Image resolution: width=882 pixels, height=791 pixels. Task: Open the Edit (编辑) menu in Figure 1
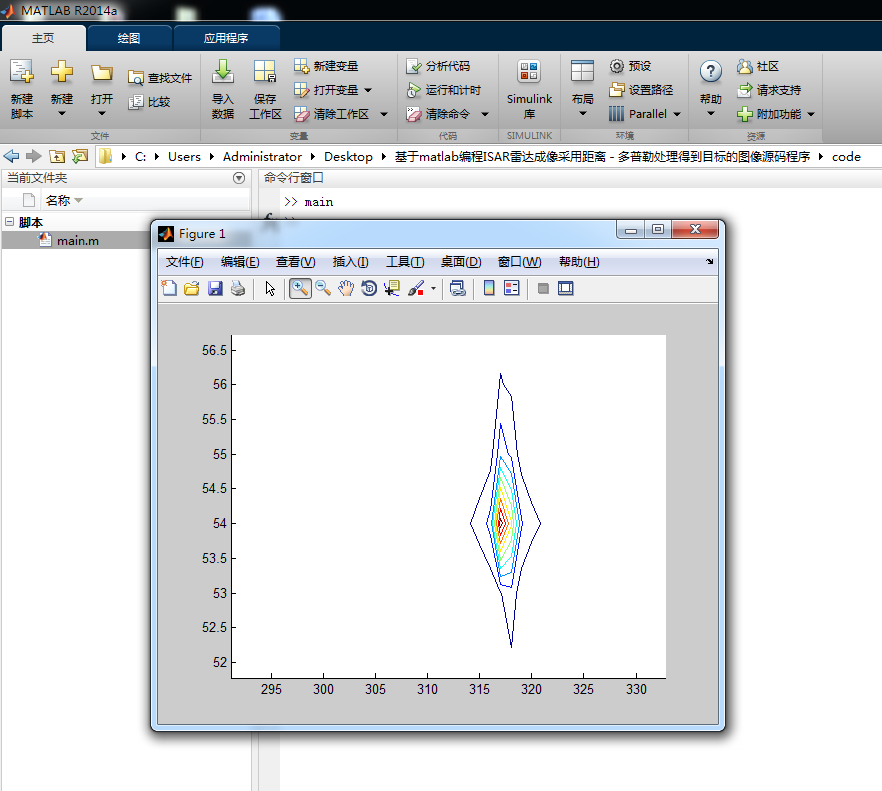click(240, 262)
